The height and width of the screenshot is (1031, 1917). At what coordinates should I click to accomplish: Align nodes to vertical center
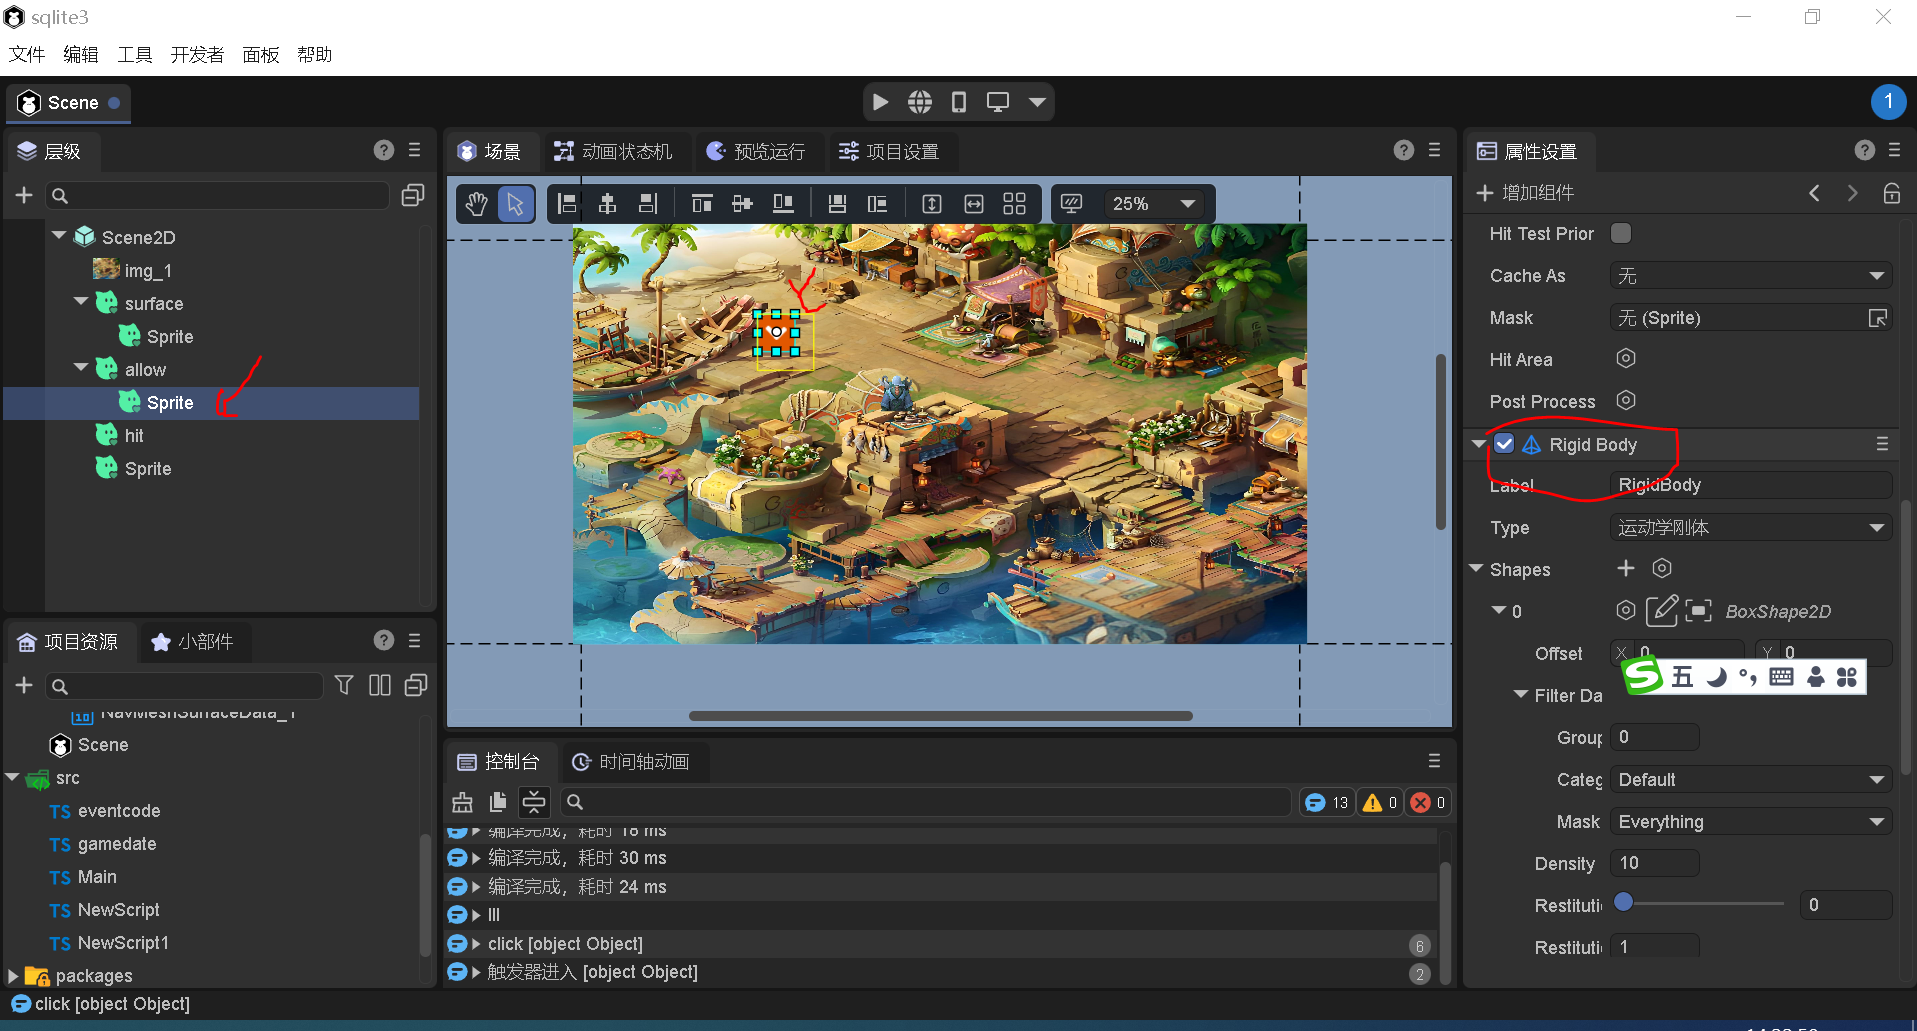[x=742, y=204]
